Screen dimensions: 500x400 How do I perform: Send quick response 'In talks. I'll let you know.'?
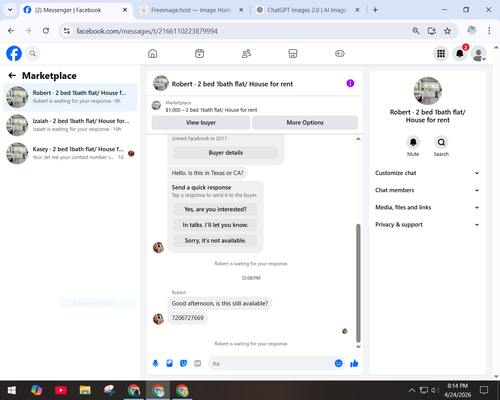tap(215, 225)
